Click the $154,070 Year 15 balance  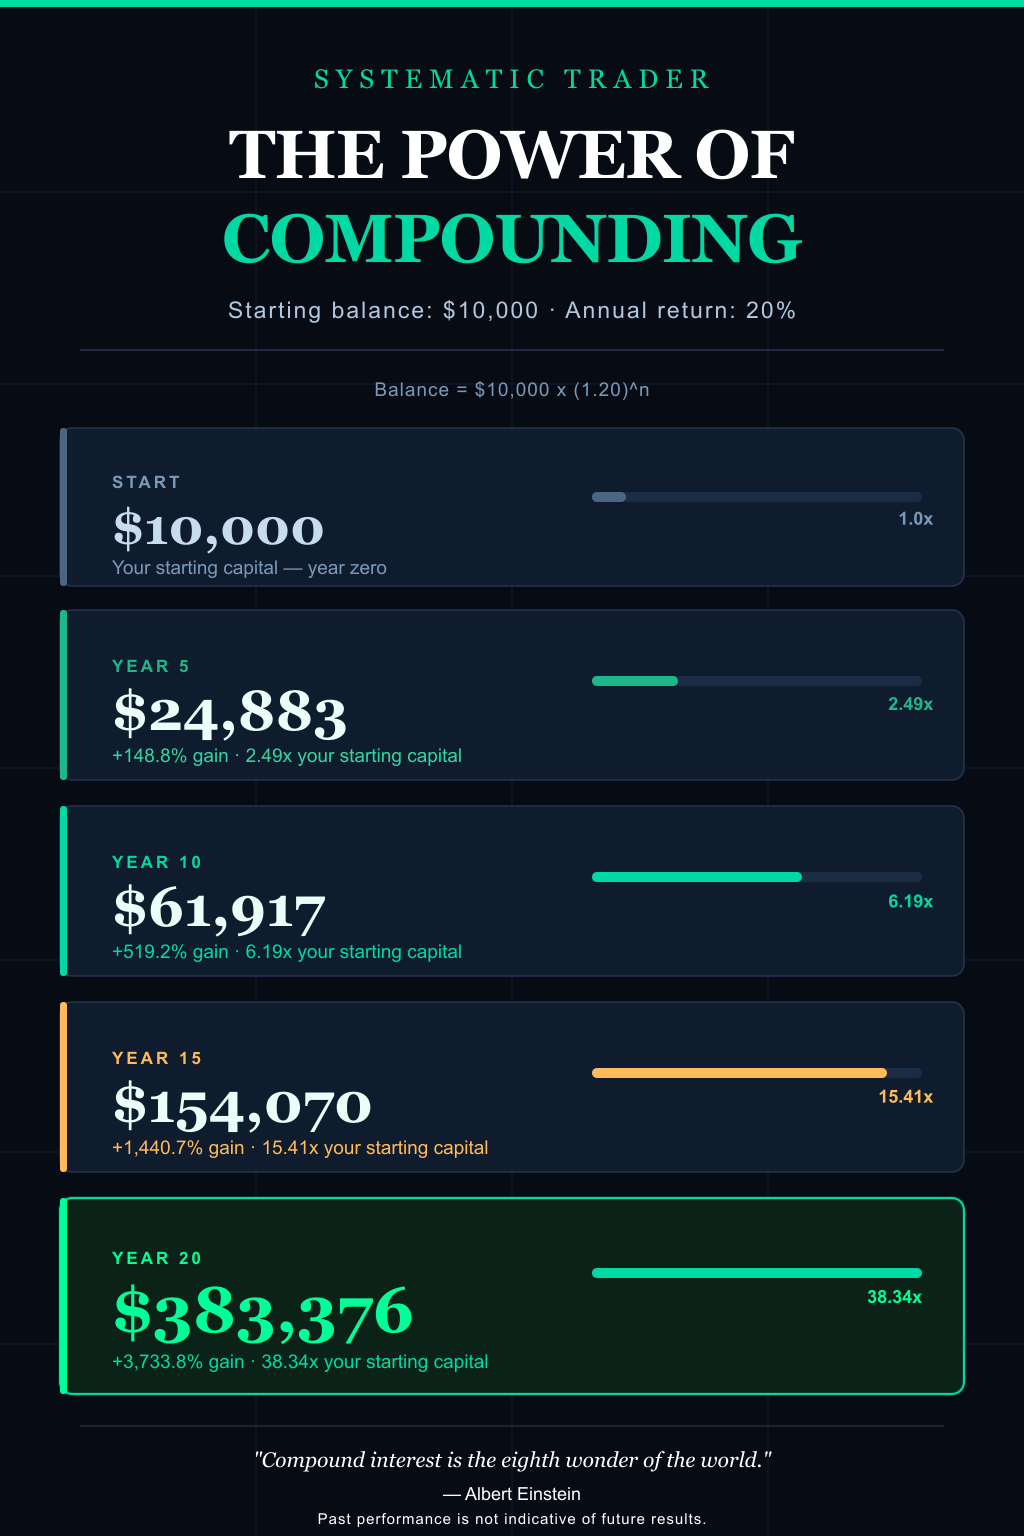click(x=242, y=1105)
